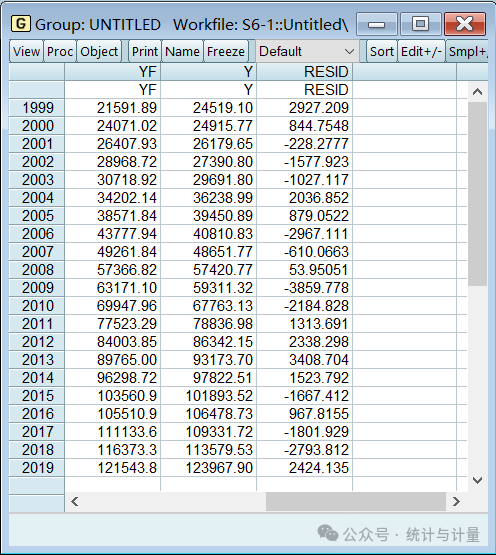The image size is (496, 555).
Task: Click RESID cell -1801.929
Action: [304, 432]
